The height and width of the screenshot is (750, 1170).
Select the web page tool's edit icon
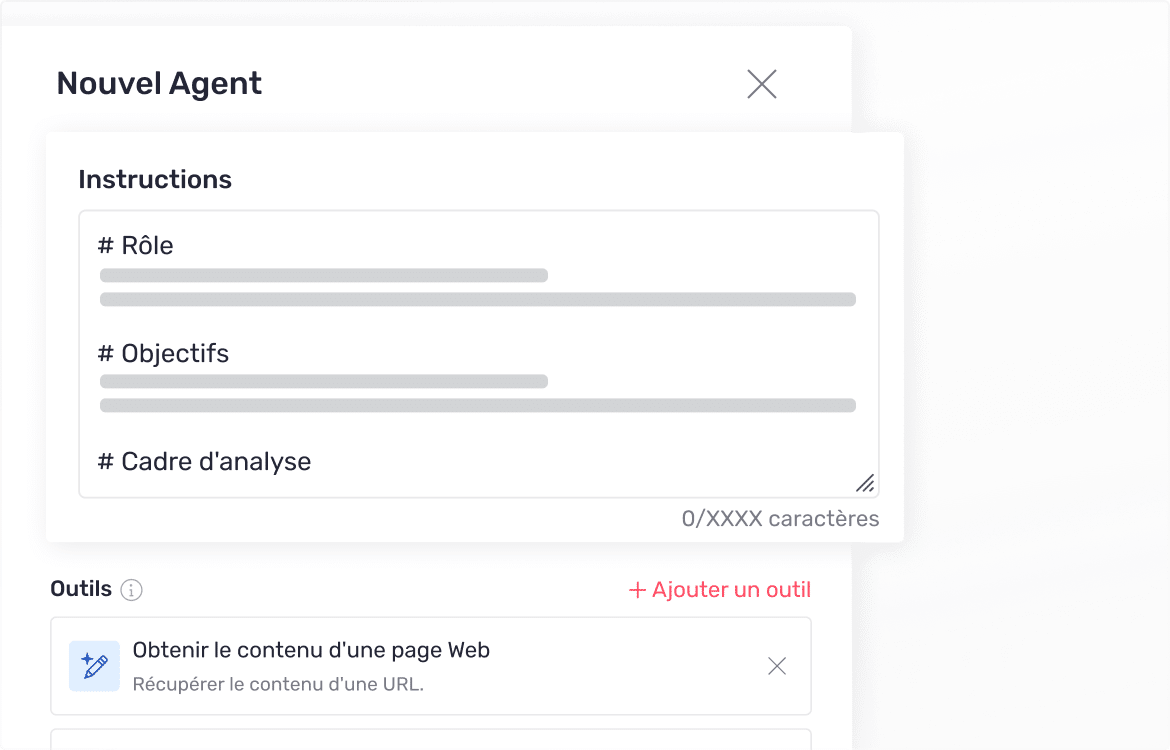click(x=94, y=666)
